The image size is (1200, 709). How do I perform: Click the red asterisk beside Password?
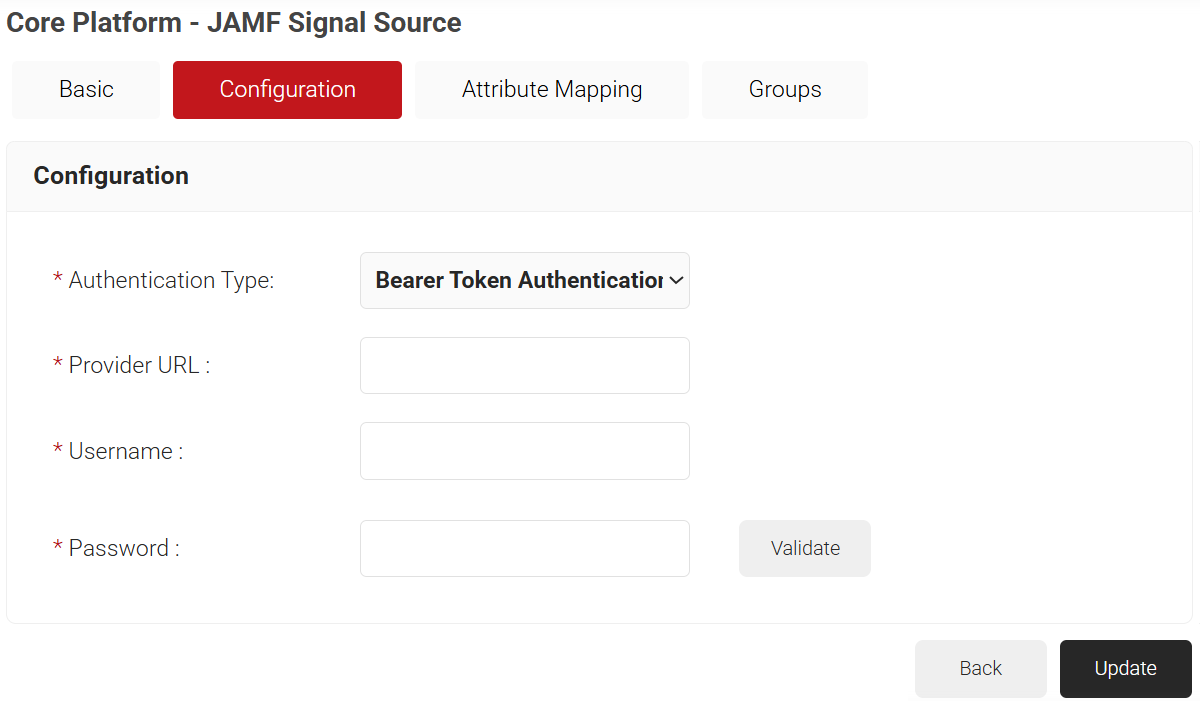57,548
